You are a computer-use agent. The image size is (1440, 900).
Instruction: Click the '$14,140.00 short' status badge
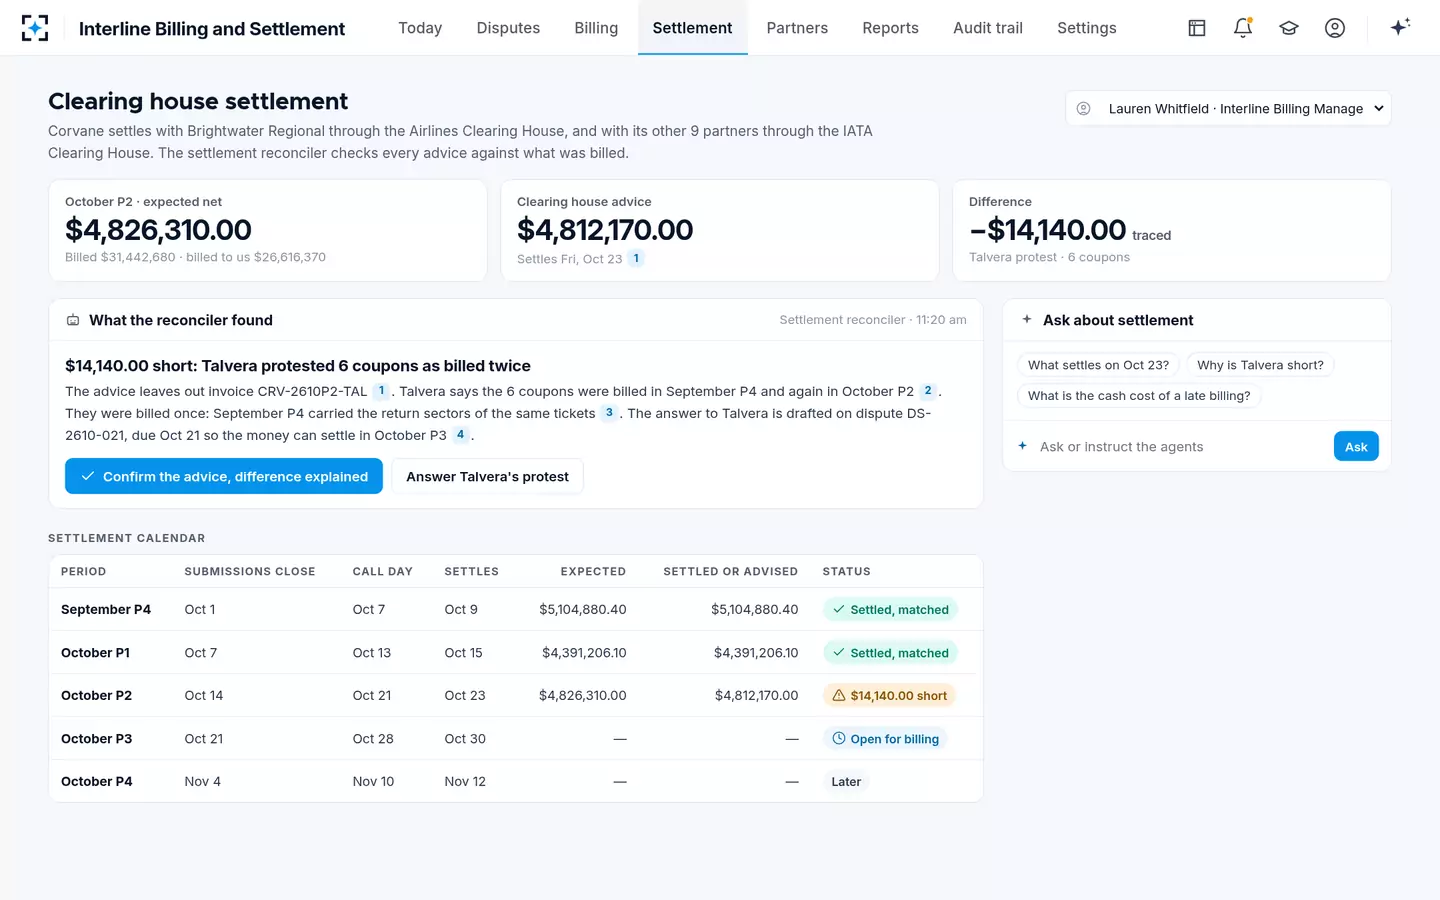[889, 695]
